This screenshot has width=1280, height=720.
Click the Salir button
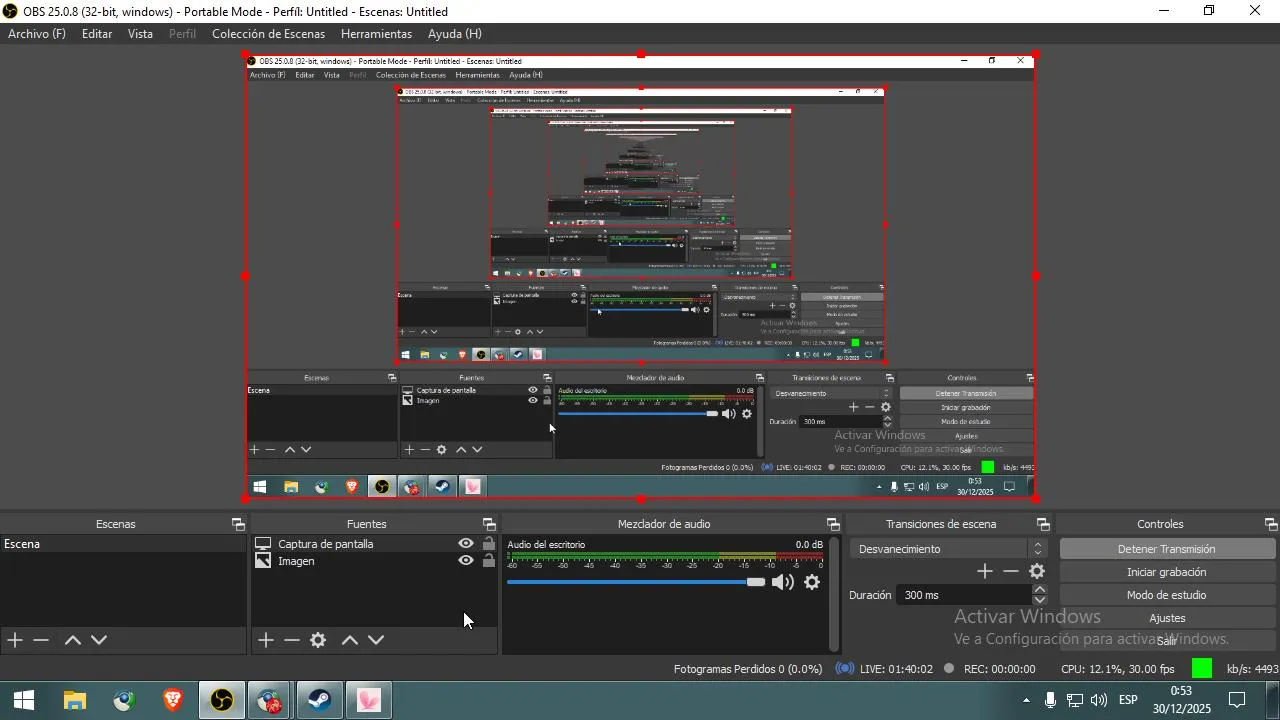[x=1167, y=640]
